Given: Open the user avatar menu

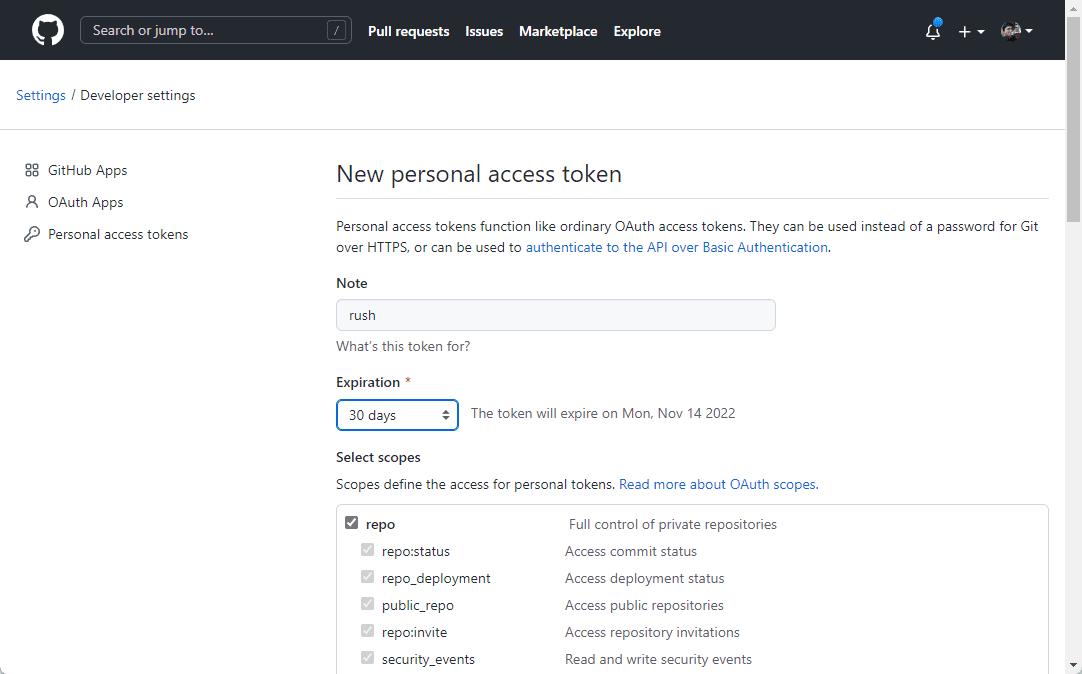Looking at the screenshot, I should coord(1016,31).
